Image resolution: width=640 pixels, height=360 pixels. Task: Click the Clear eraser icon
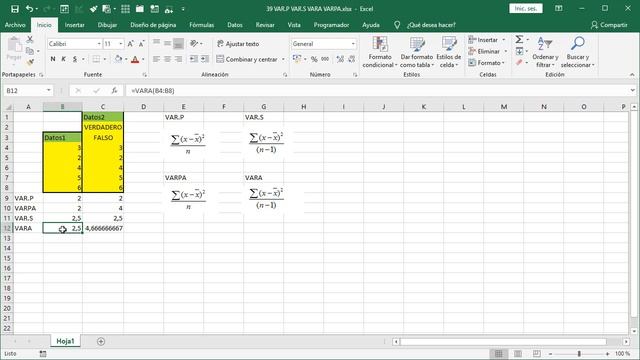click(519, 62)
